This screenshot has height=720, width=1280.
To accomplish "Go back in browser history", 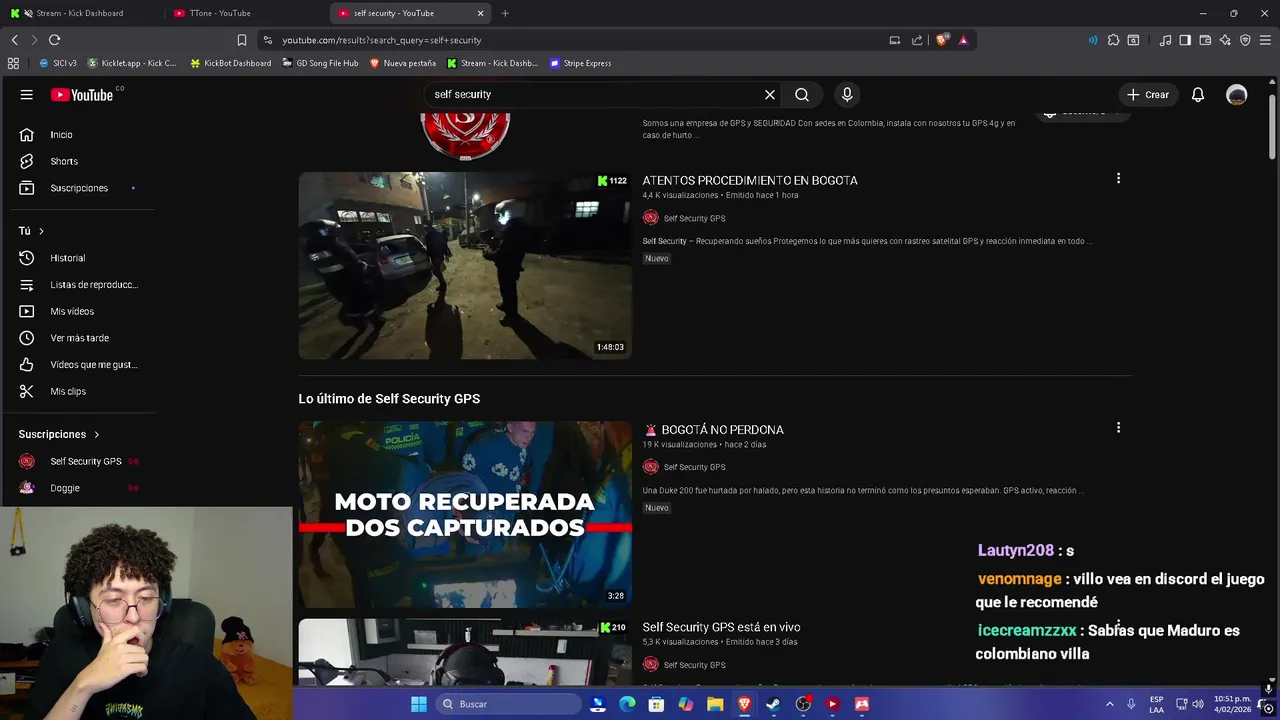I will coord(14,40).
